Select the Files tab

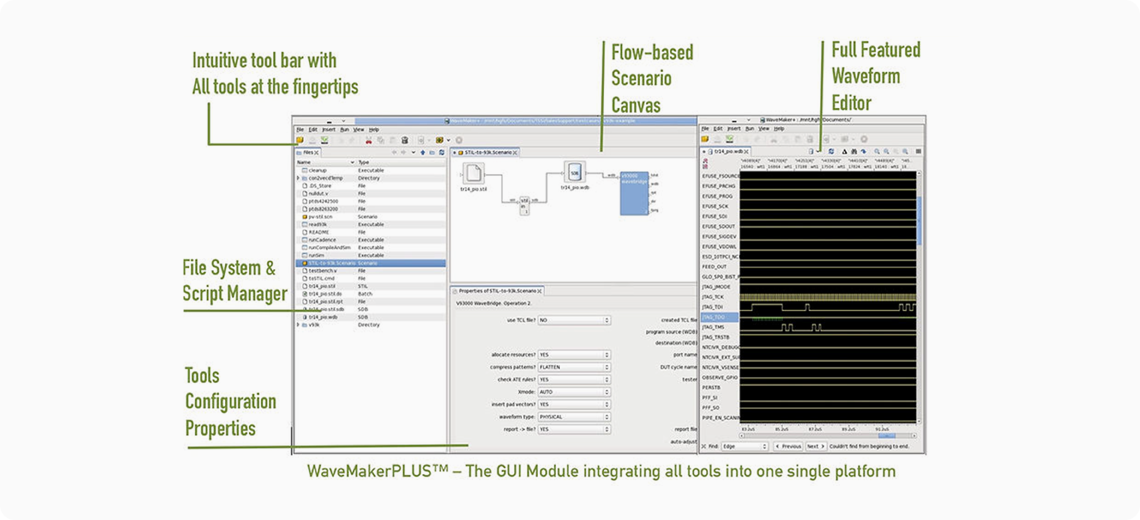308,153
